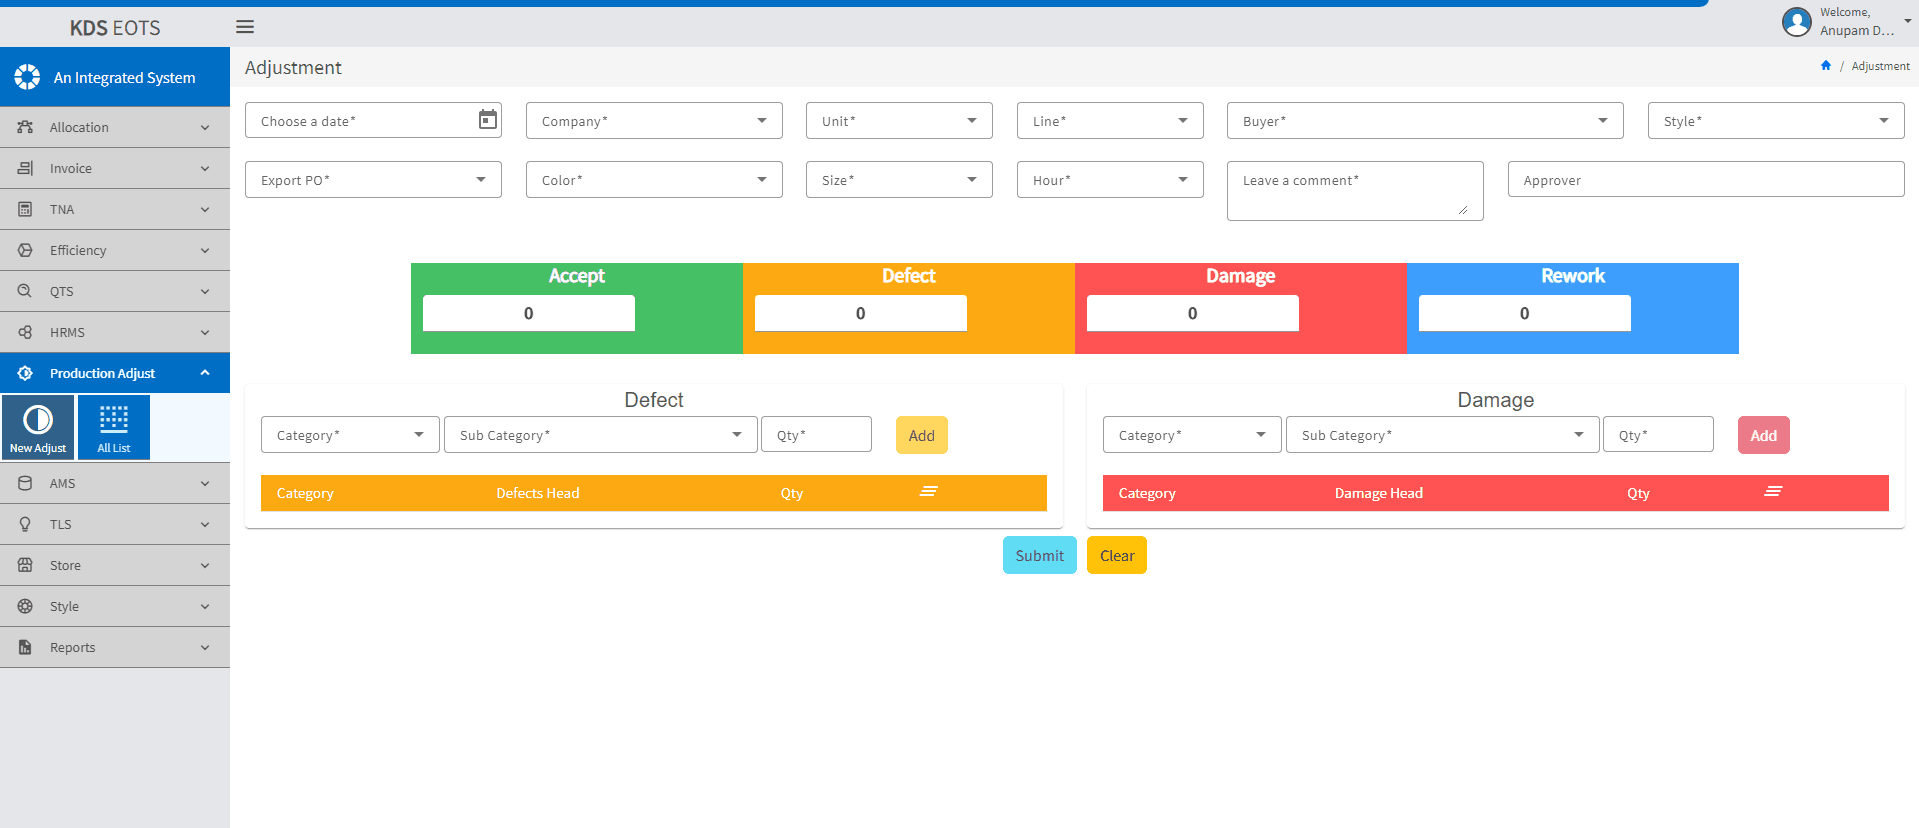This screenshot has height=828, width=1919.
Task: Click the Leave a comment text area
Action: pyautogui.click(x=1354, y=190)
